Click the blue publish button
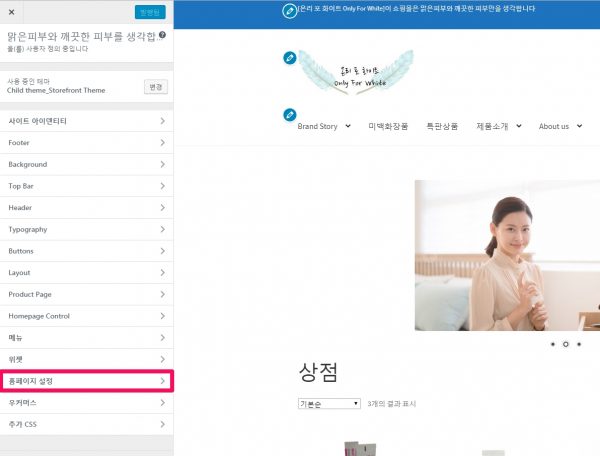Screen dimensions: 600x456 tap(150, 12)
